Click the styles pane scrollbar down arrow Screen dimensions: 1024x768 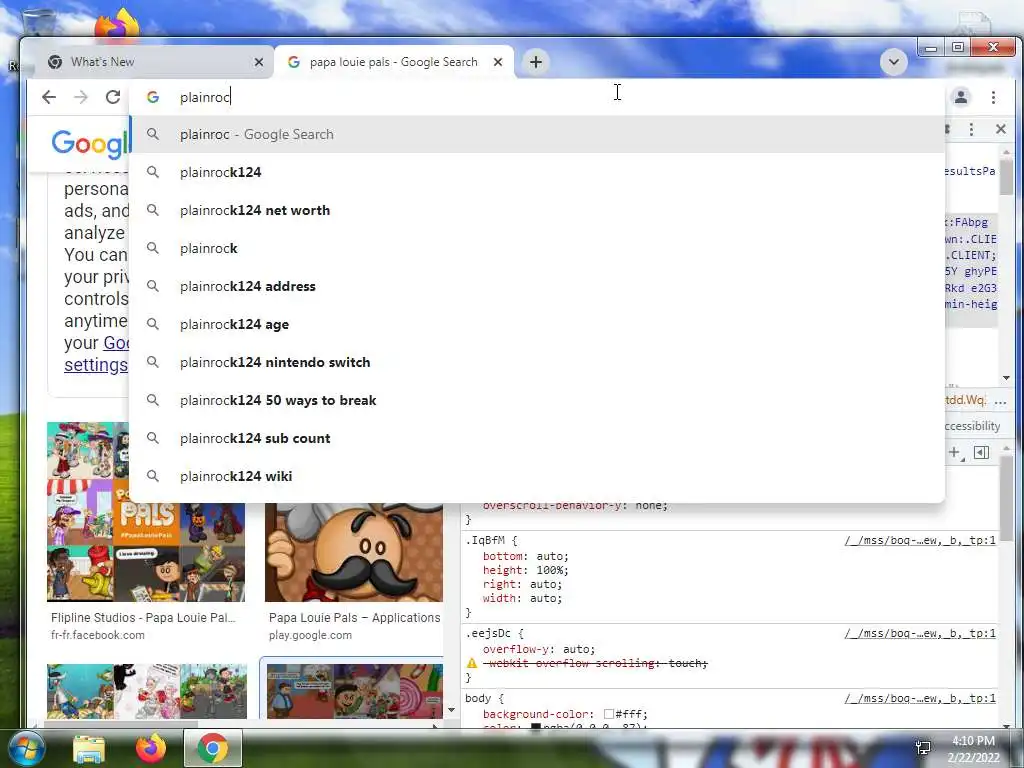click(1006, 724)
